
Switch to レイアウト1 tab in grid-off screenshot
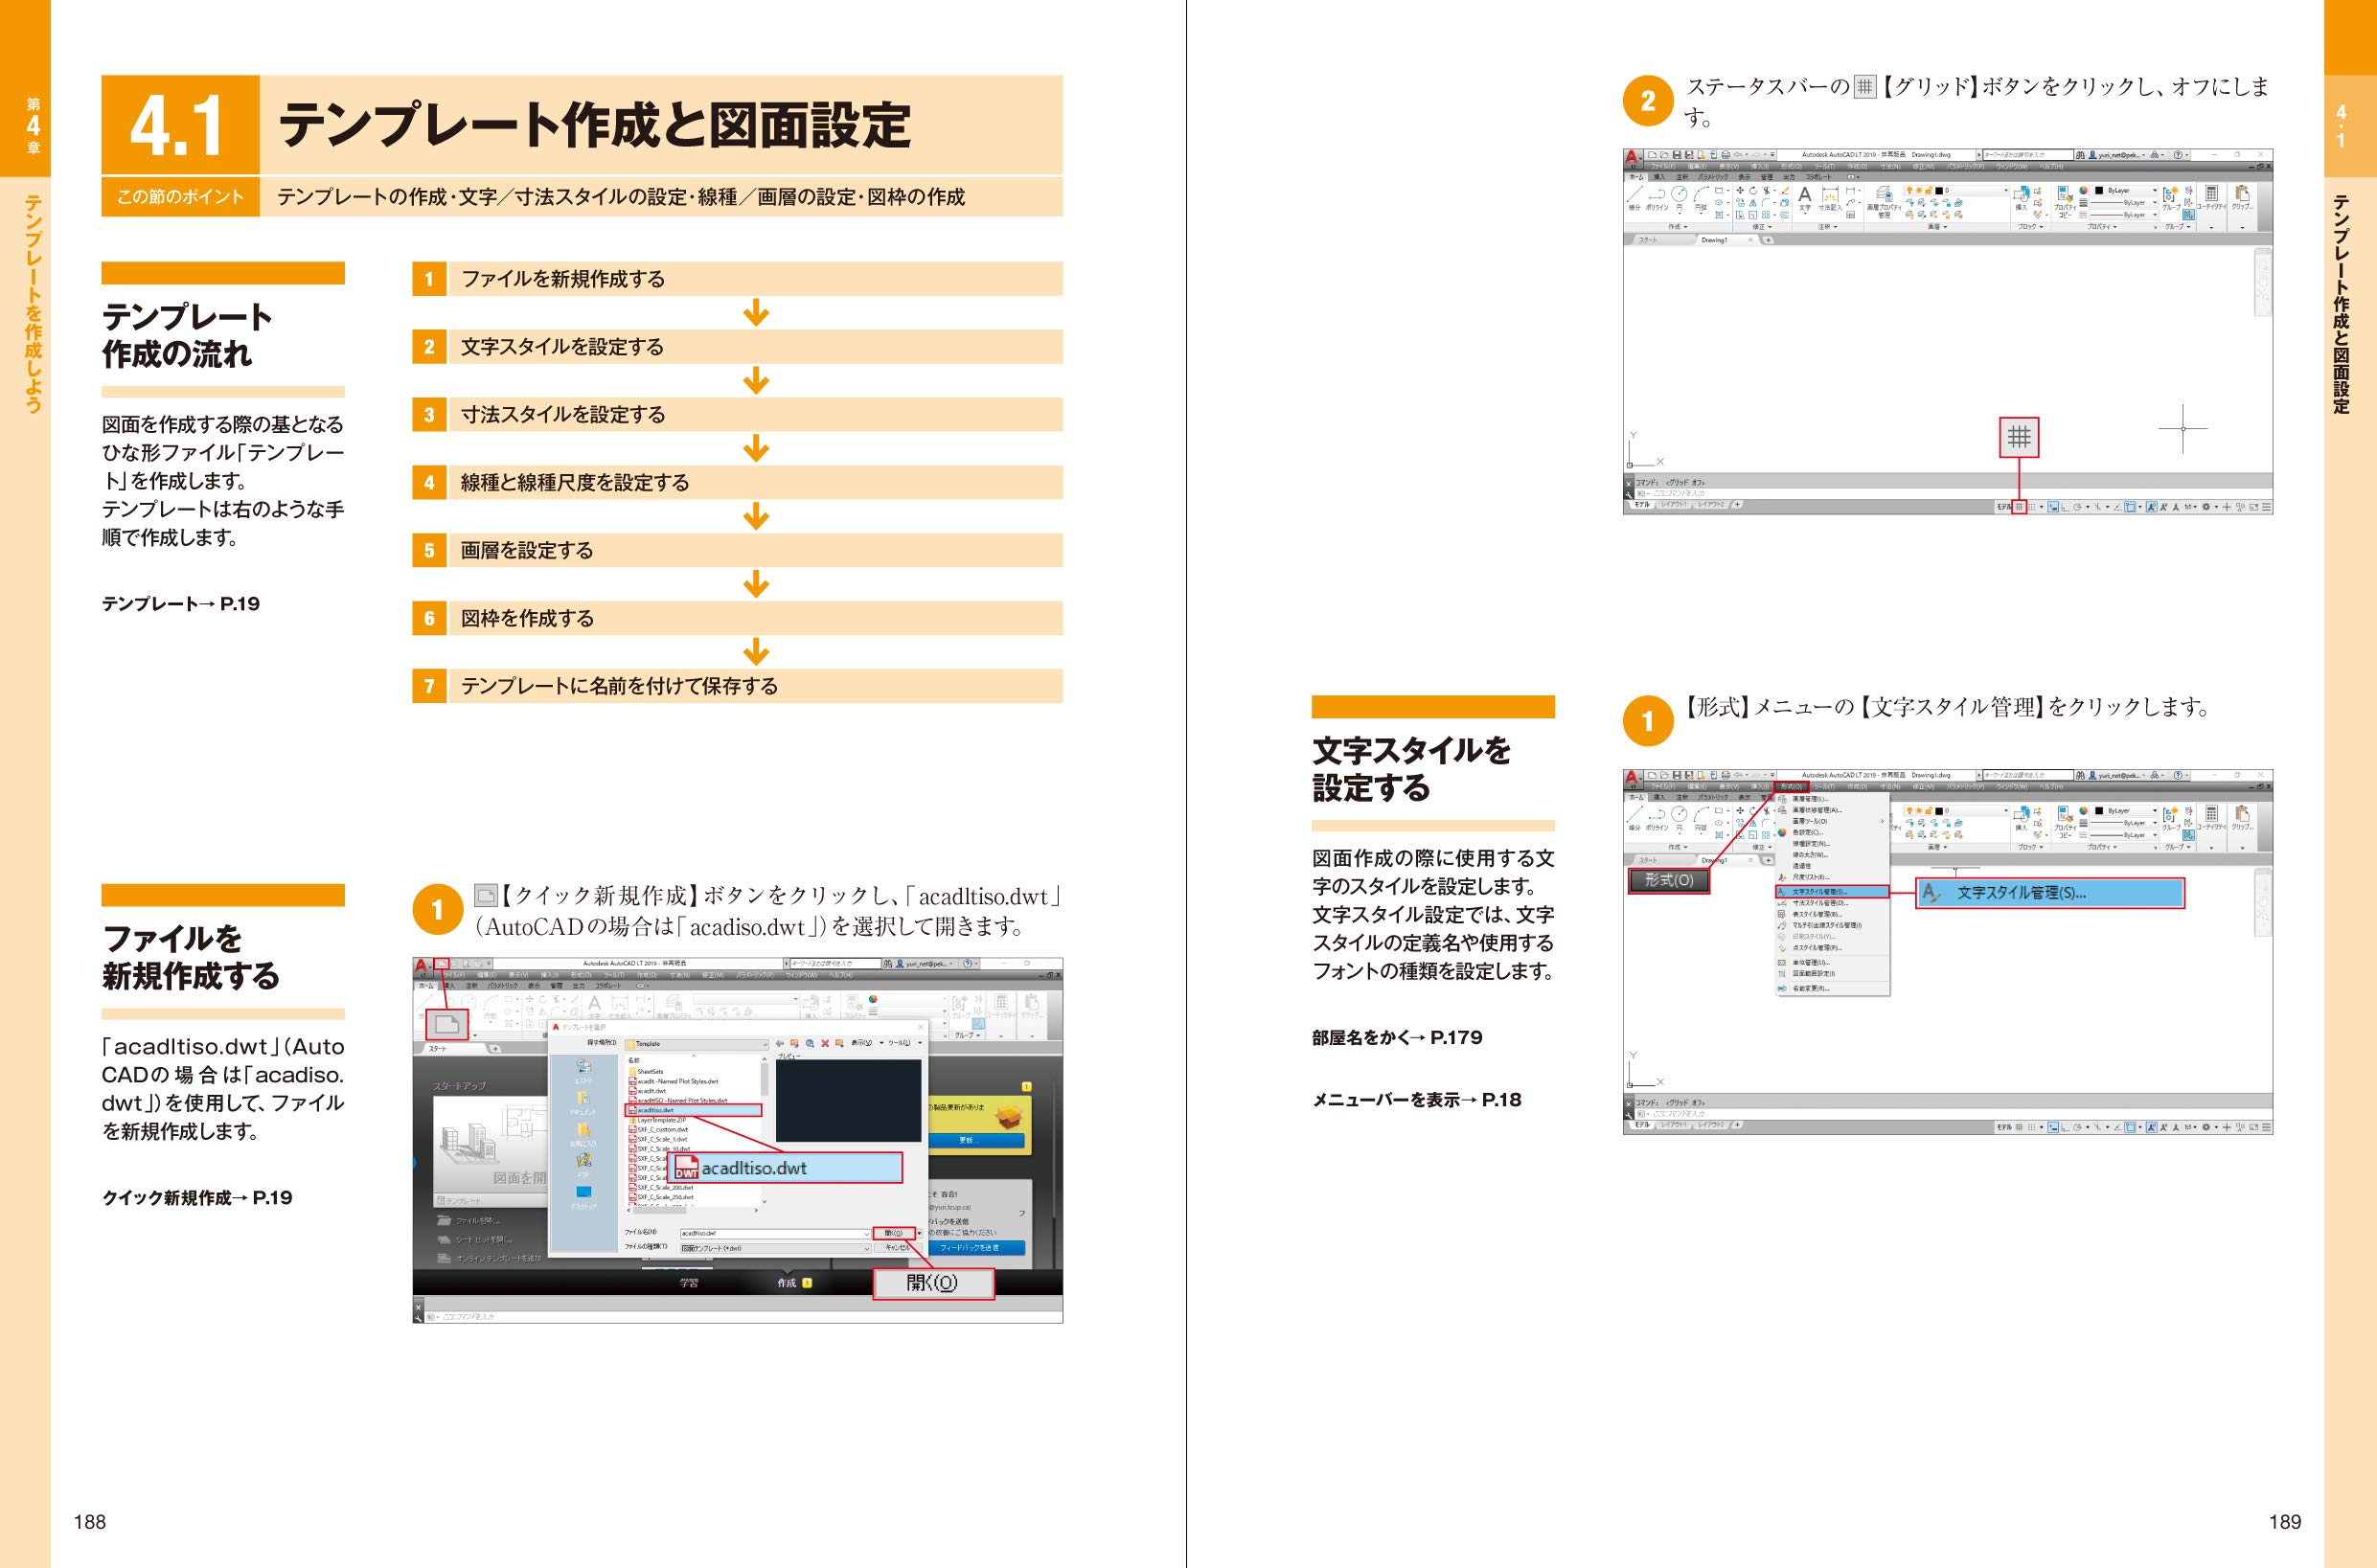[1674, 505]
